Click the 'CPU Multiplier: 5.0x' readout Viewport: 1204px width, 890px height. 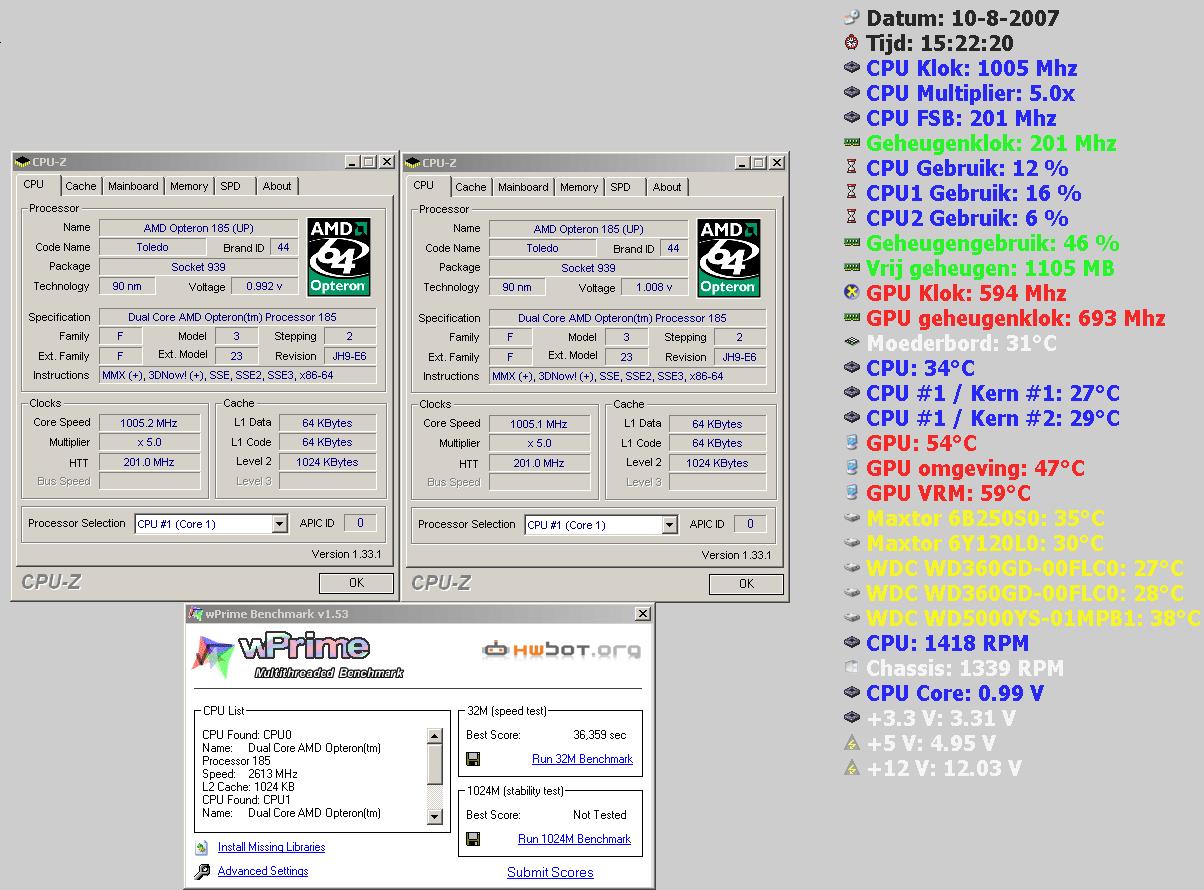click(x=970, y=93)
